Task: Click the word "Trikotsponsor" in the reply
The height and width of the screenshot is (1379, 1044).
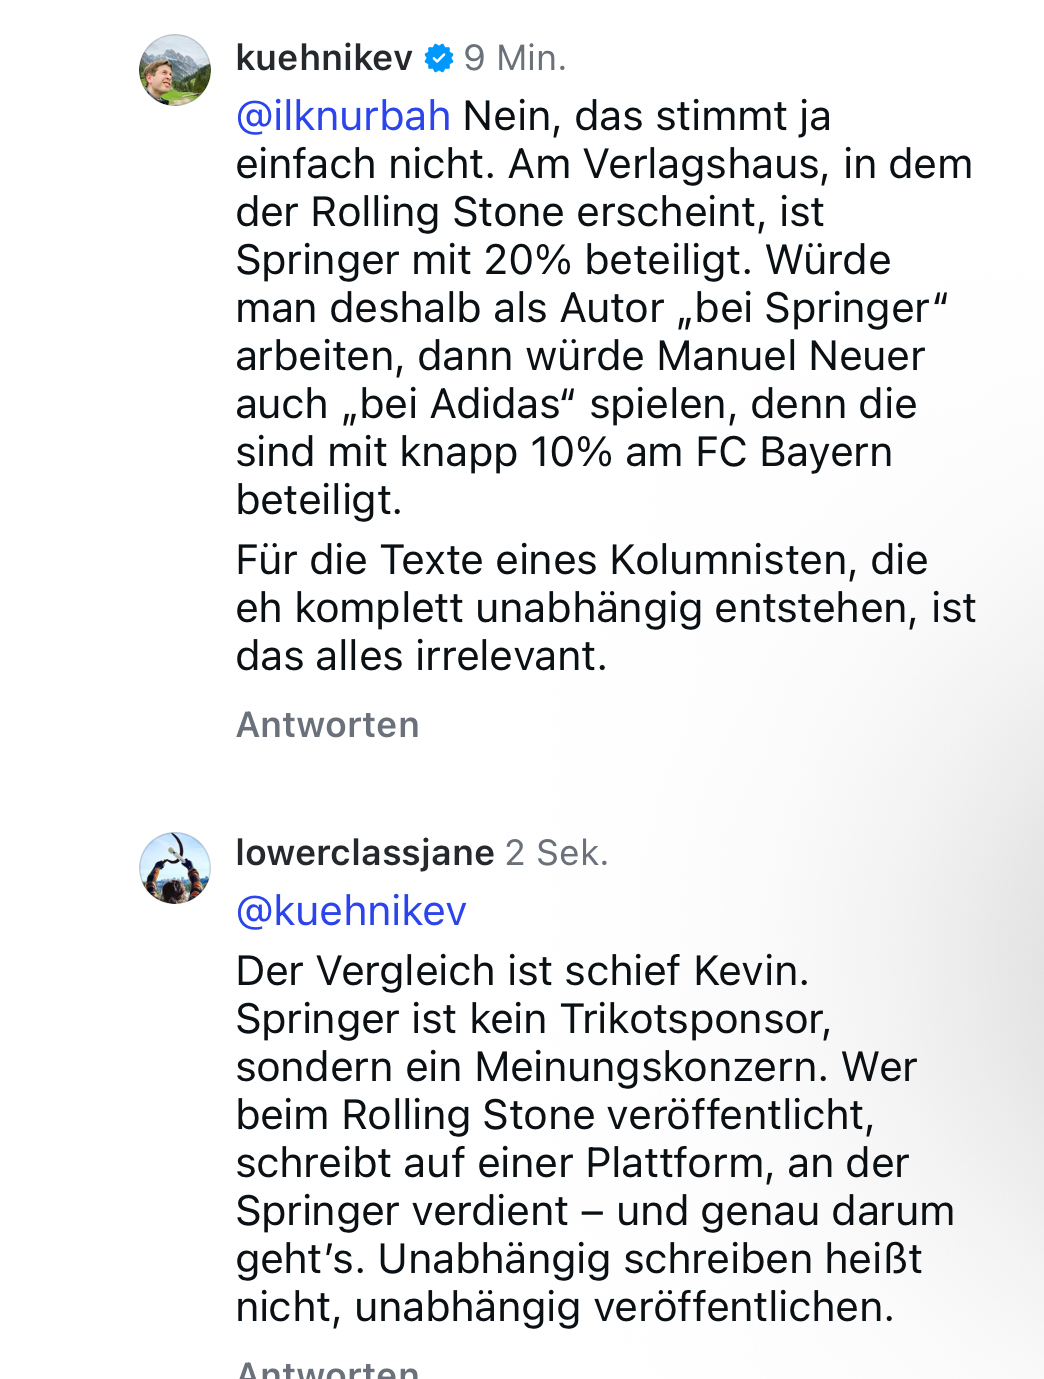Action: (694, 1019)
